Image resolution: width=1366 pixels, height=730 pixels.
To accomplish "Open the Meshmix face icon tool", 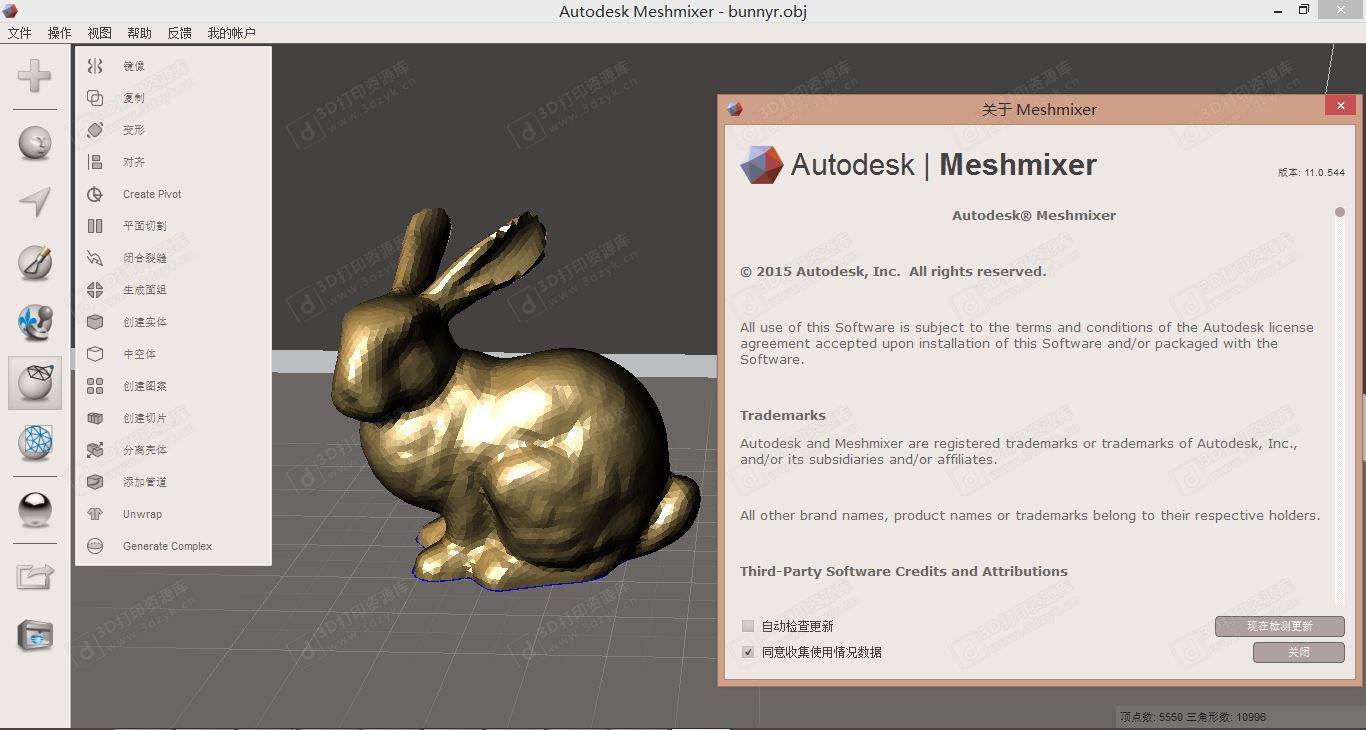I will [35, 143].
